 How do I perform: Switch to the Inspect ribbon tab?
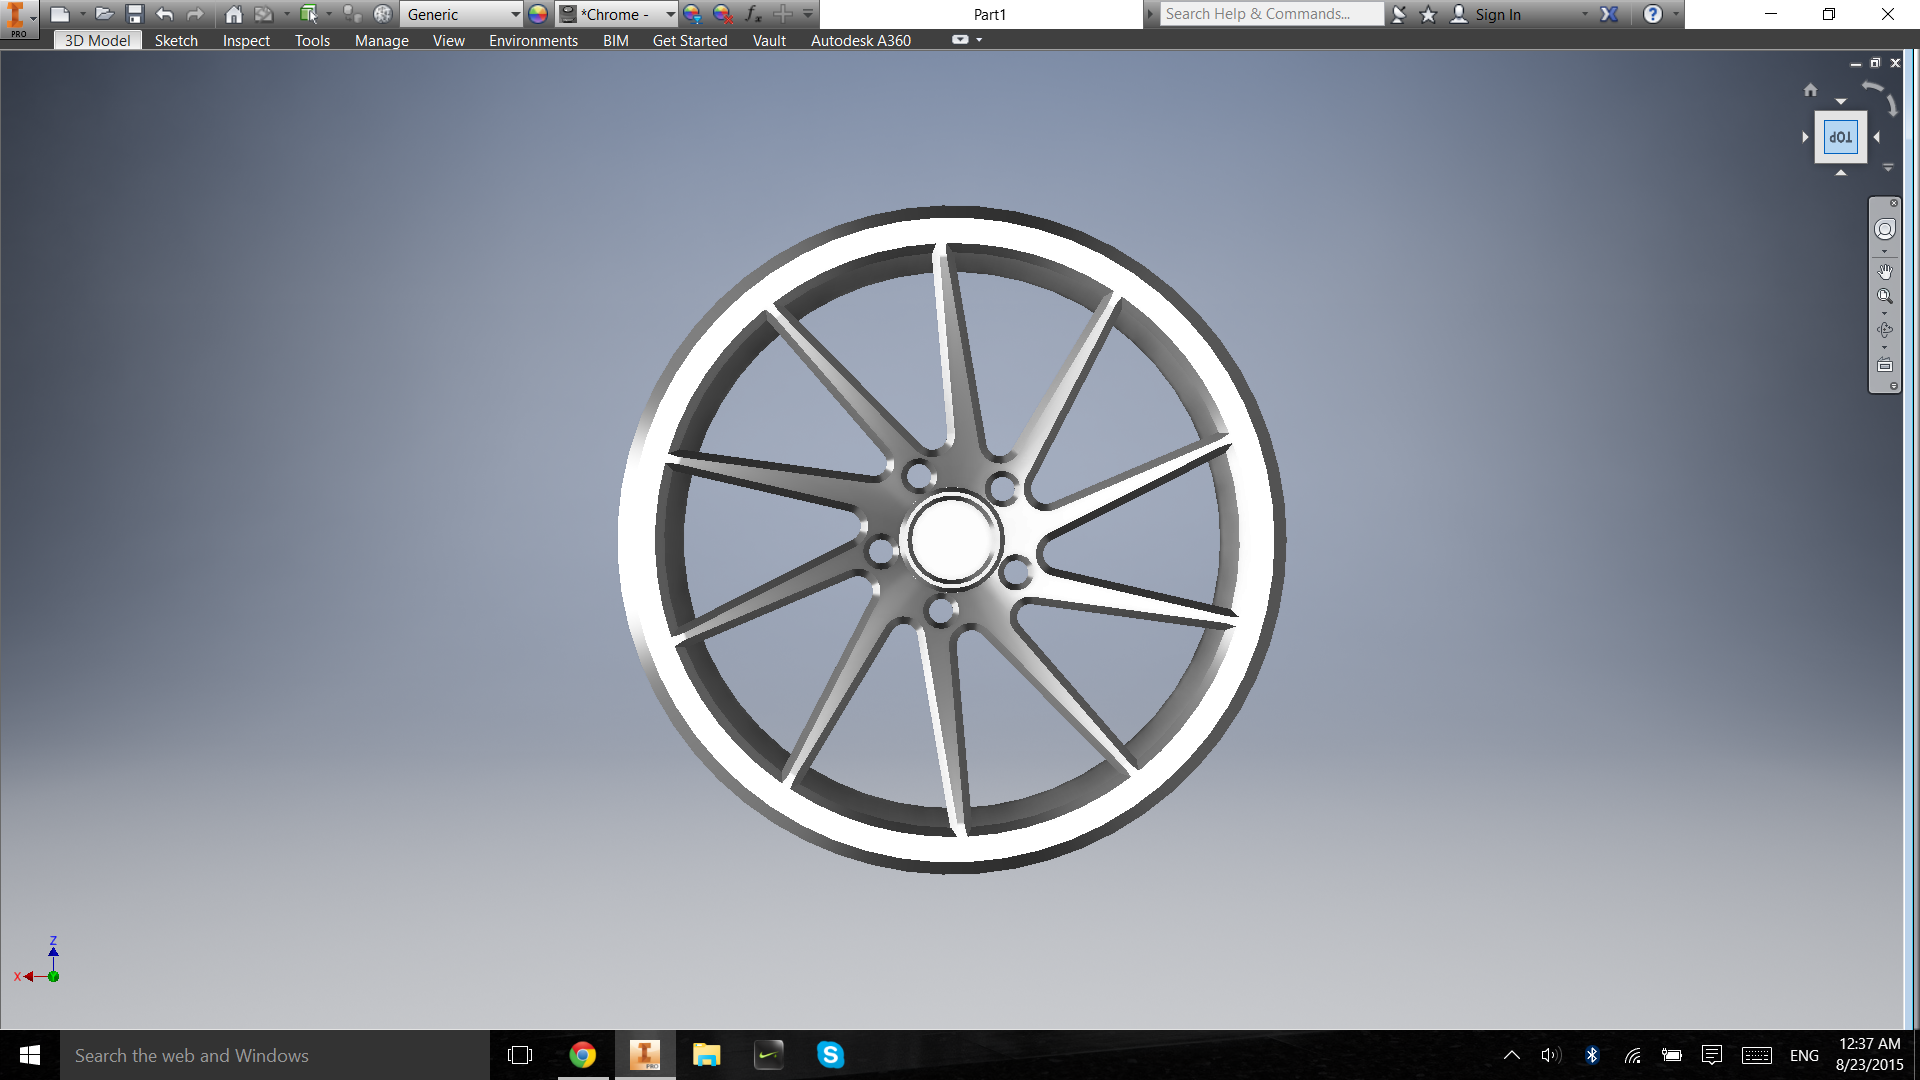pyautogui.click(x=246, y=41)
